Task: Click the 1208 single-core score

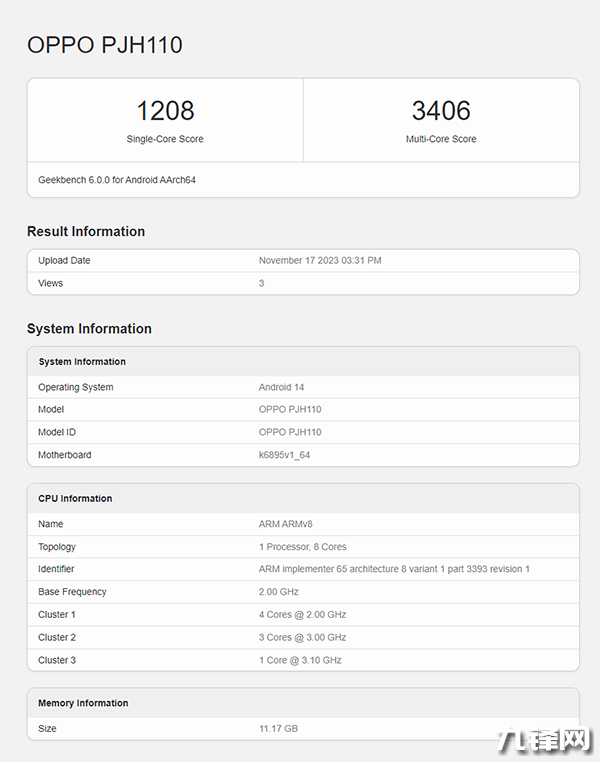Action: pos(165,110)
